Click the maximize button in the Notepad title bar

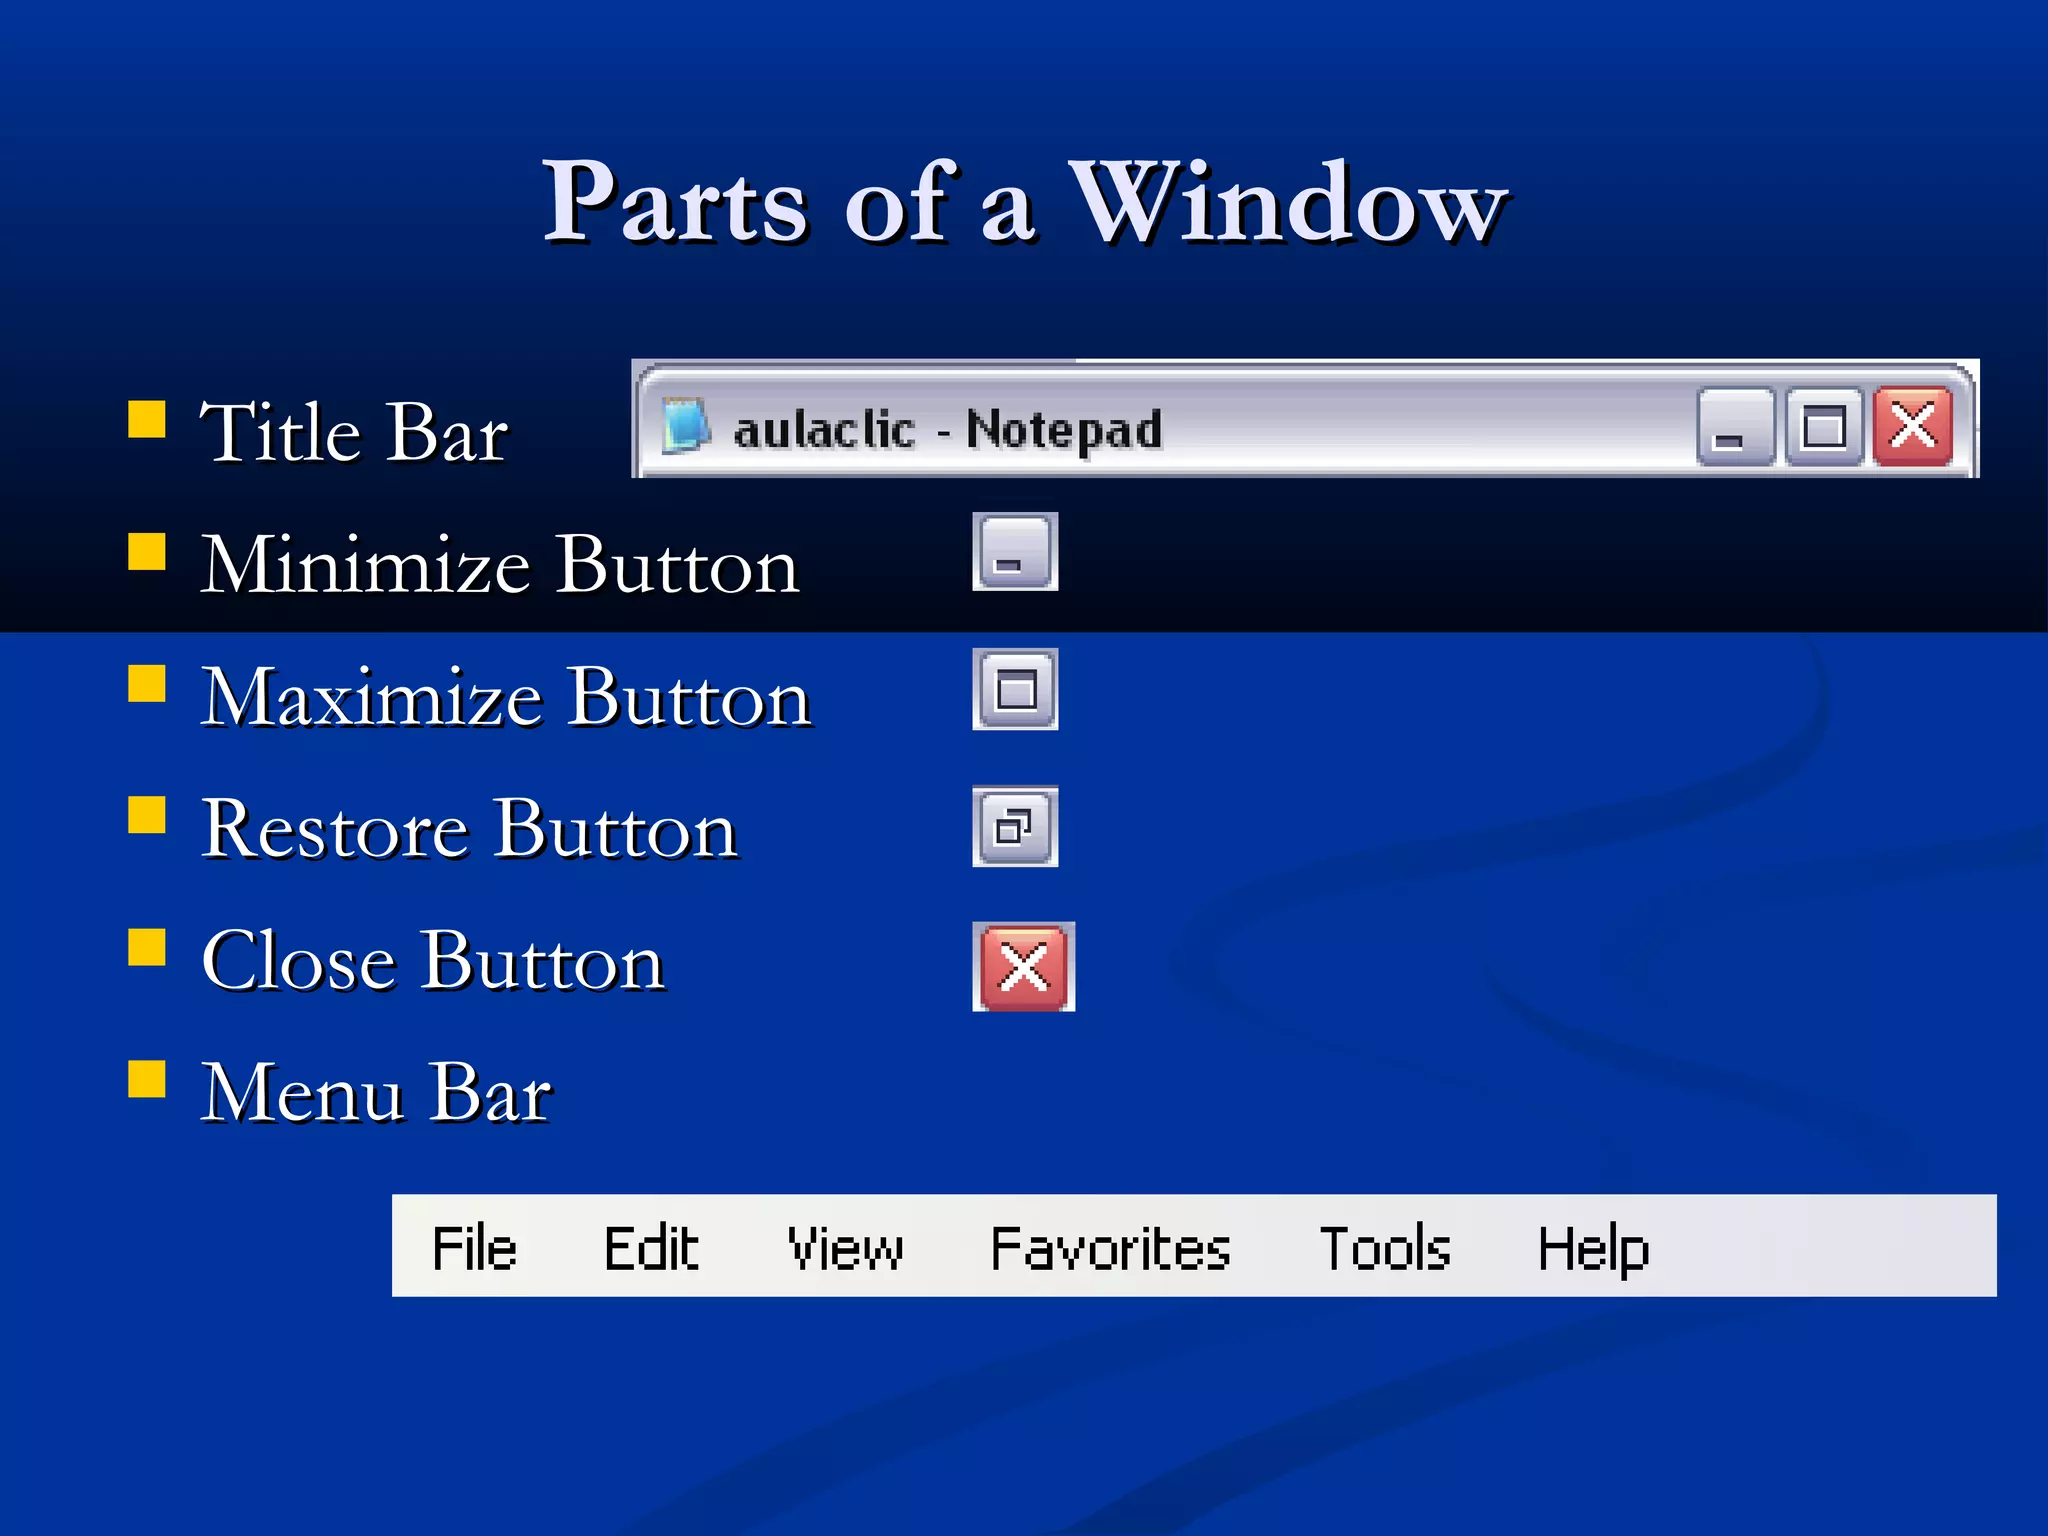point(1824,427)
